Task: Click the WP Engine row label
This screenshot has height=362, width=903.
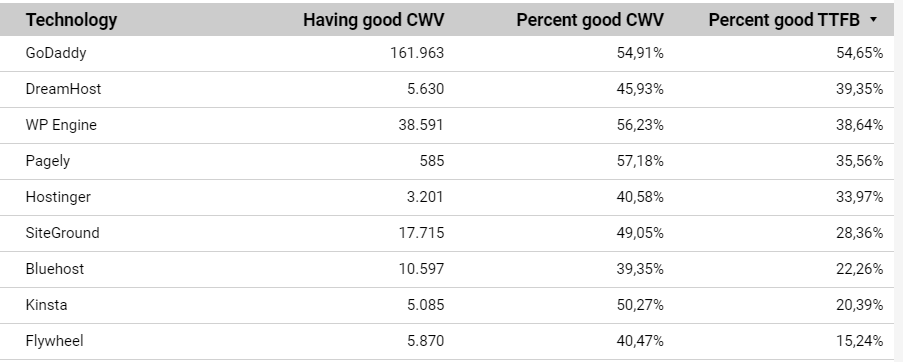Action: click(61, 125)
